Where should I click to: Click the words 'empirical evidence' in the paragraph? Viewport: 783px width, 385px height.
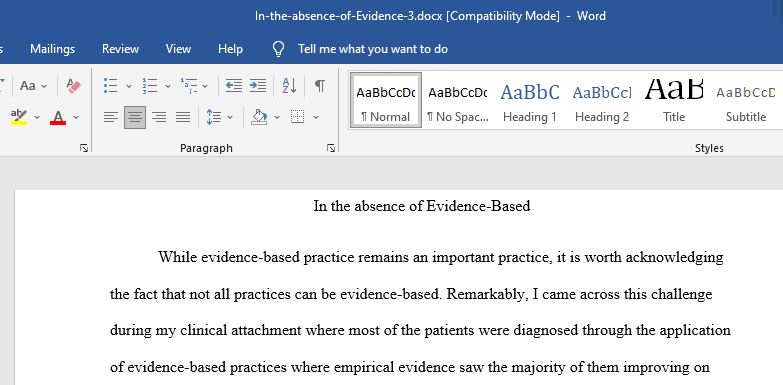[x=394, y=368]
